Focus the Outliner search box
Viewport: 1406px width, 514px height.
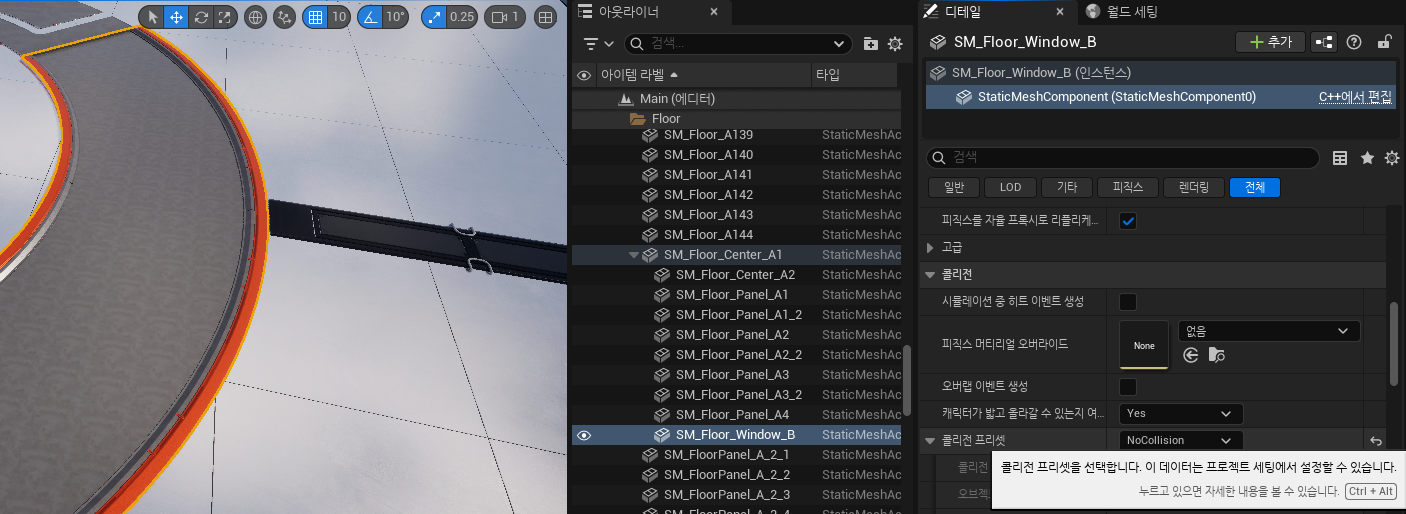(x=738, y=44)
